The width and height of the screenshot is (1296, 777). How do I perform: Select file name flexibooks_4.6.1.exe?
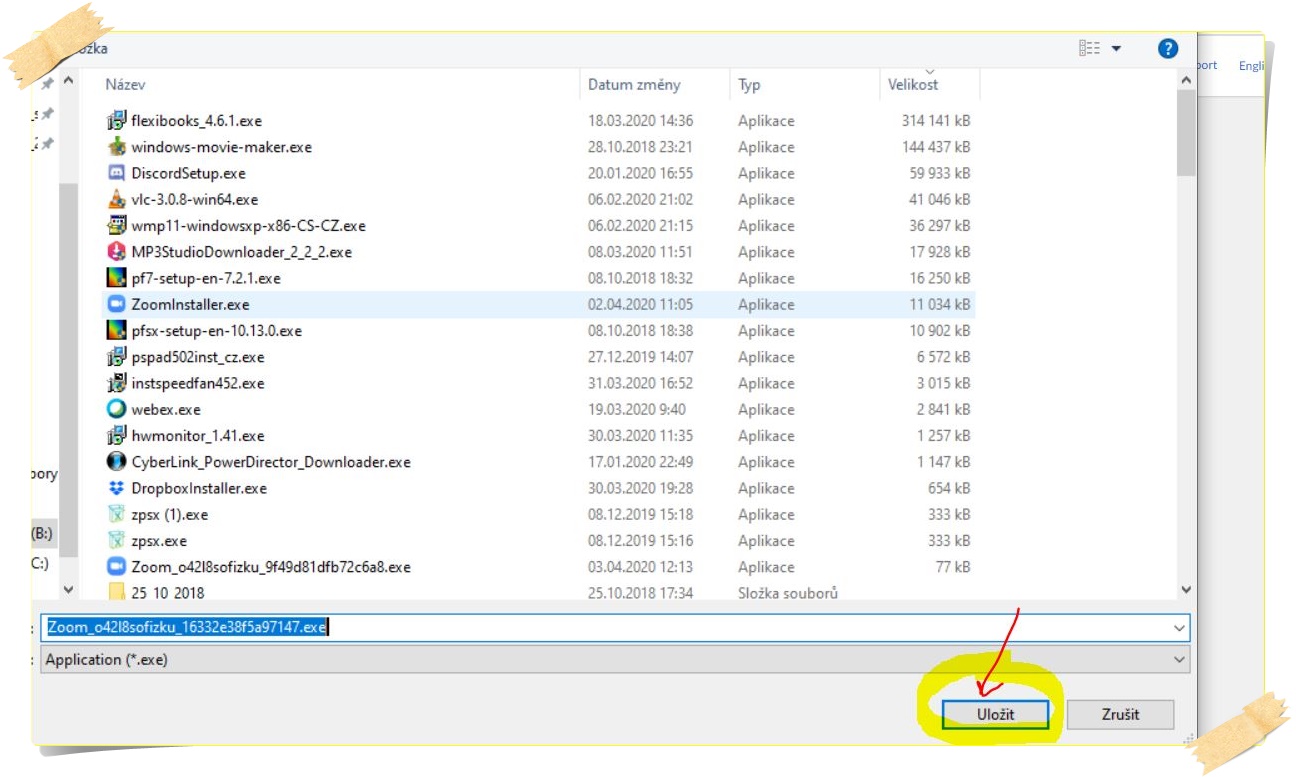point(197,121)
